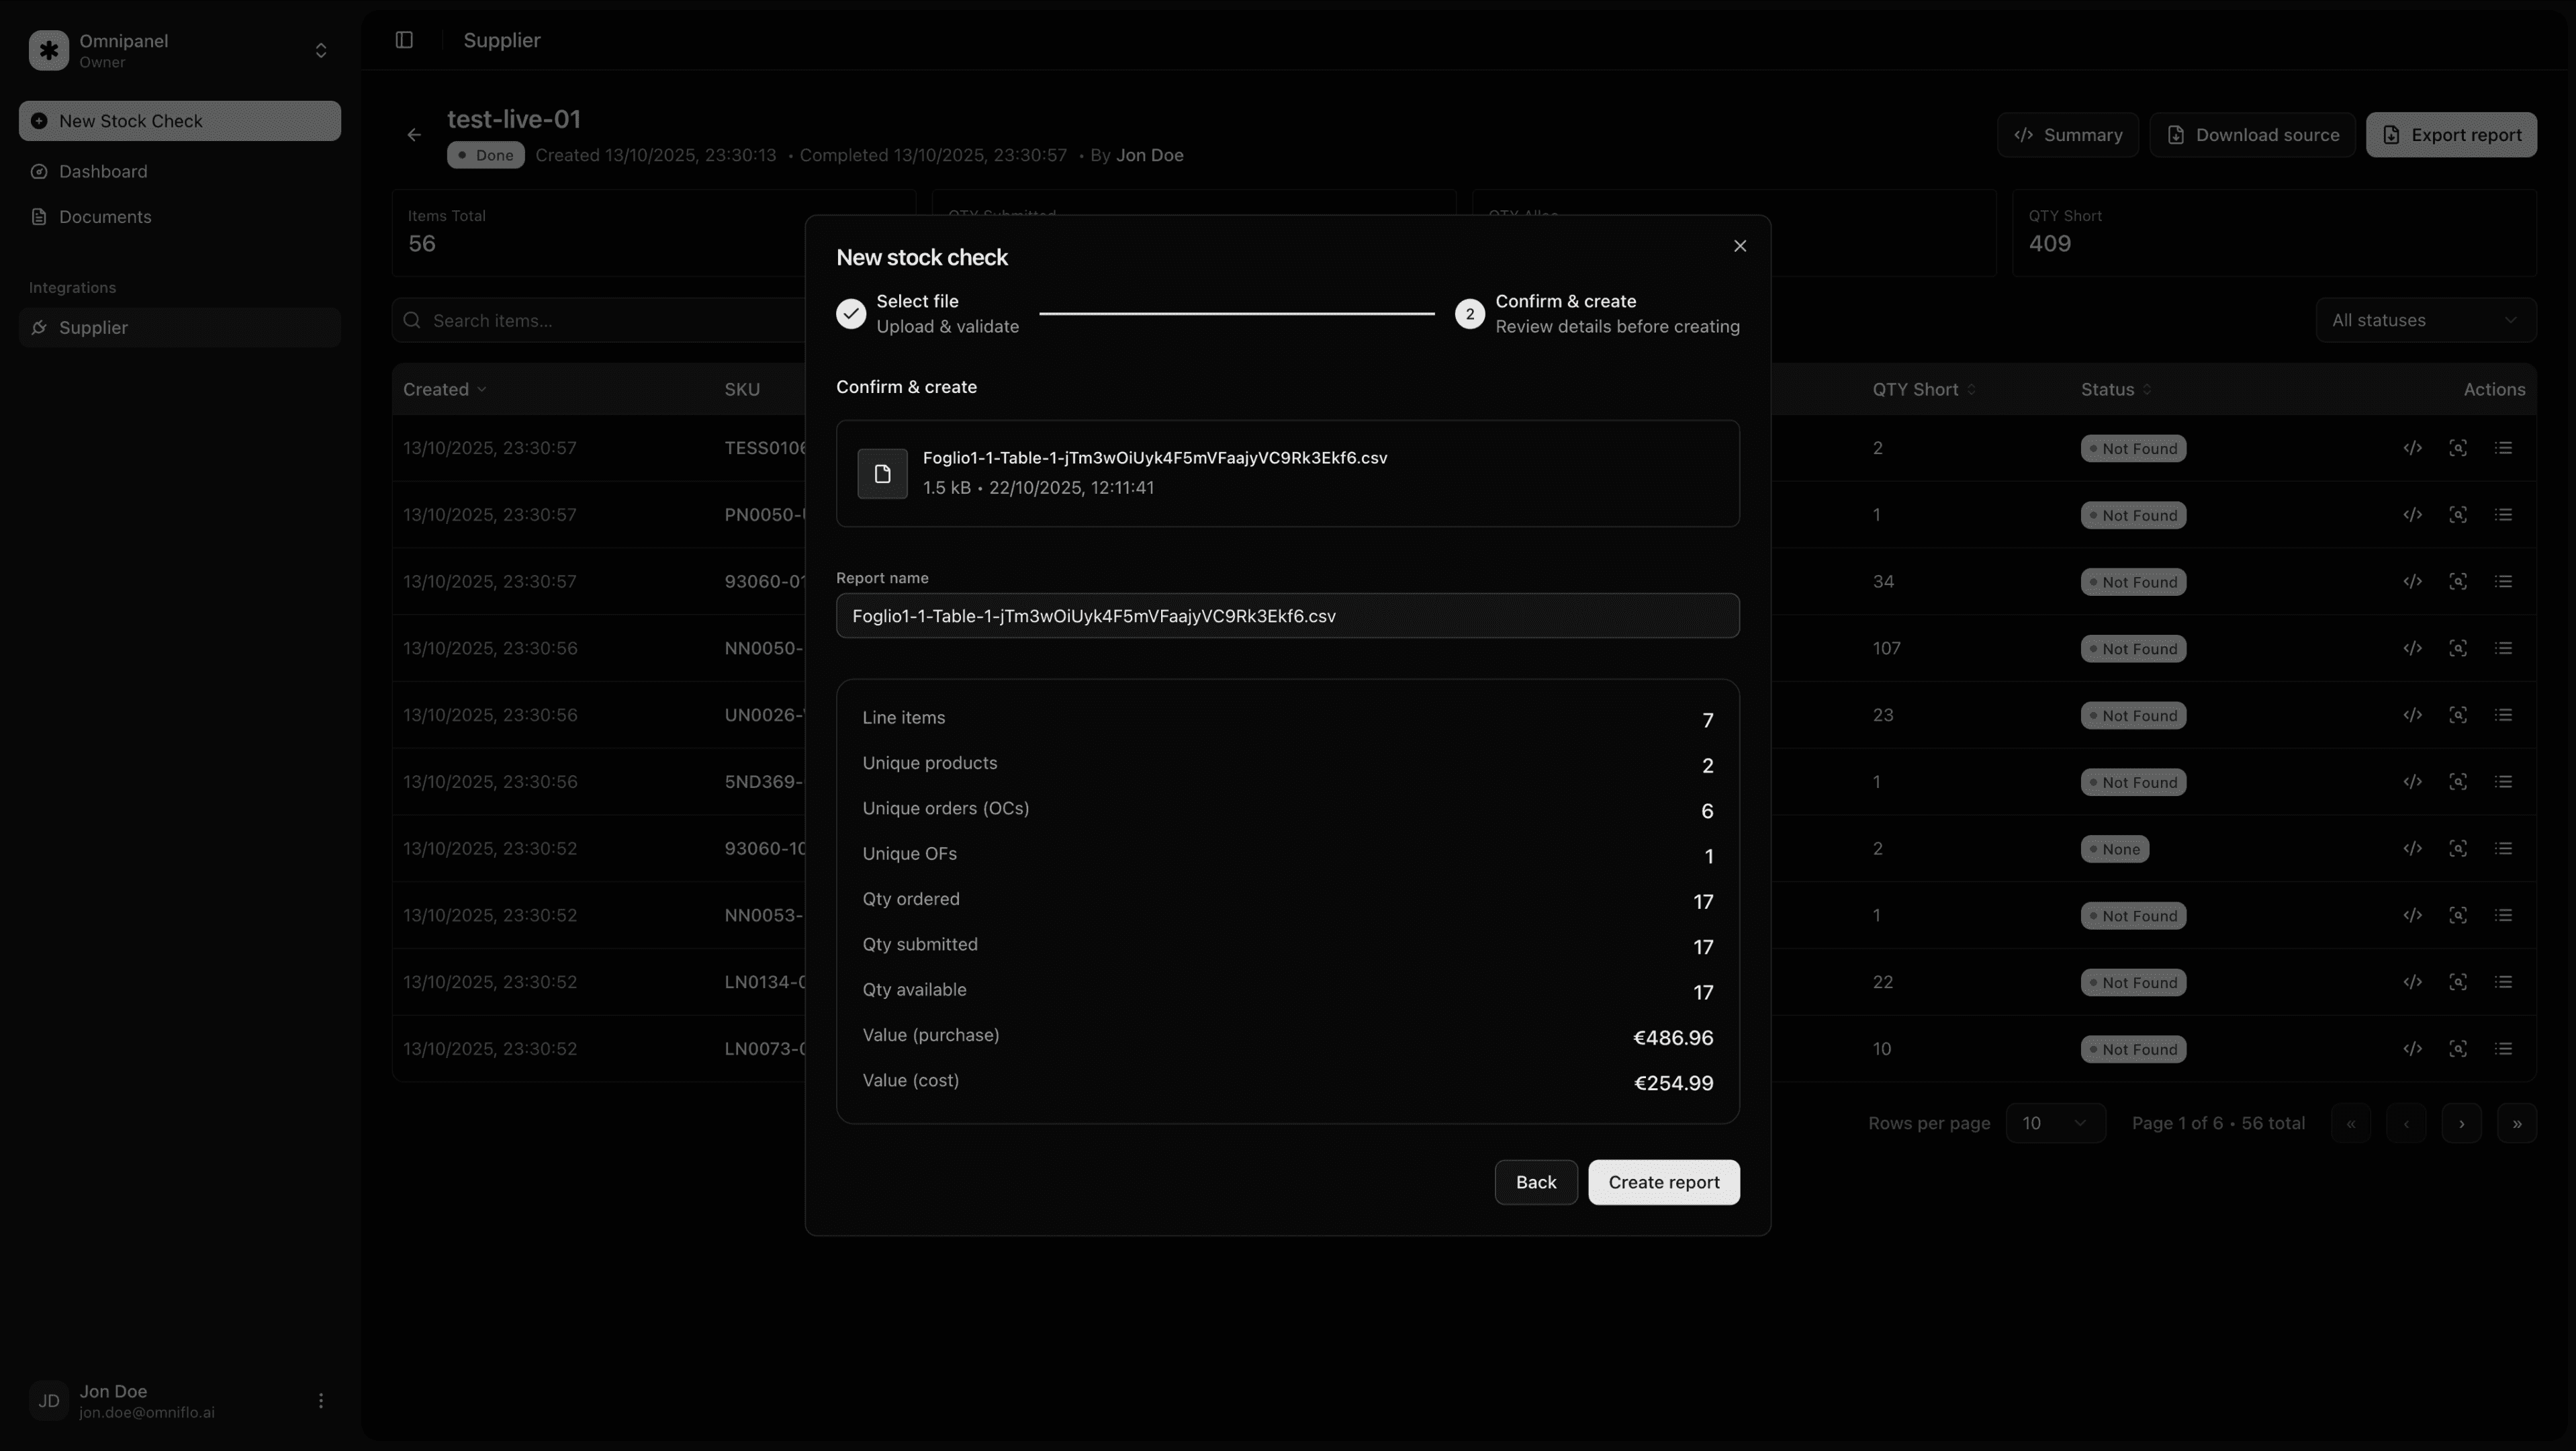The image size is (2576, 1451).
Task: Open Rows per page dropdown
Action: coord(2055,1123)
